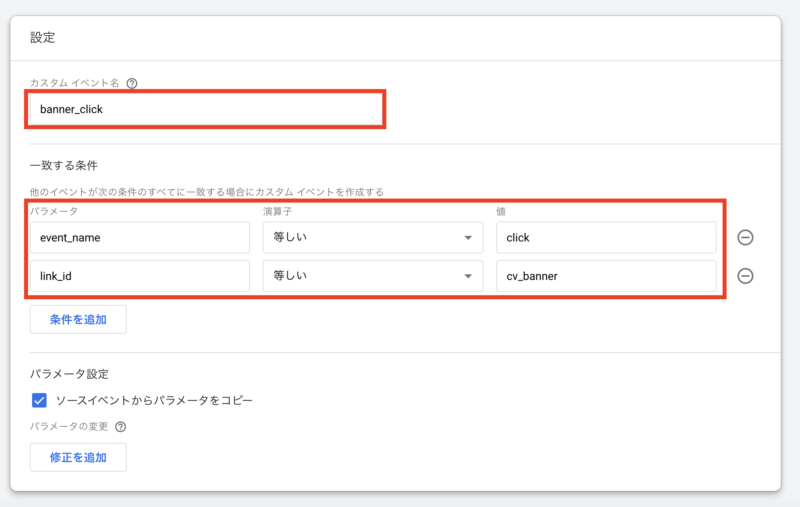Toggle ソースイベントからパラメータをコピー checkbox
Screen dimensions: 800x507
40,400
